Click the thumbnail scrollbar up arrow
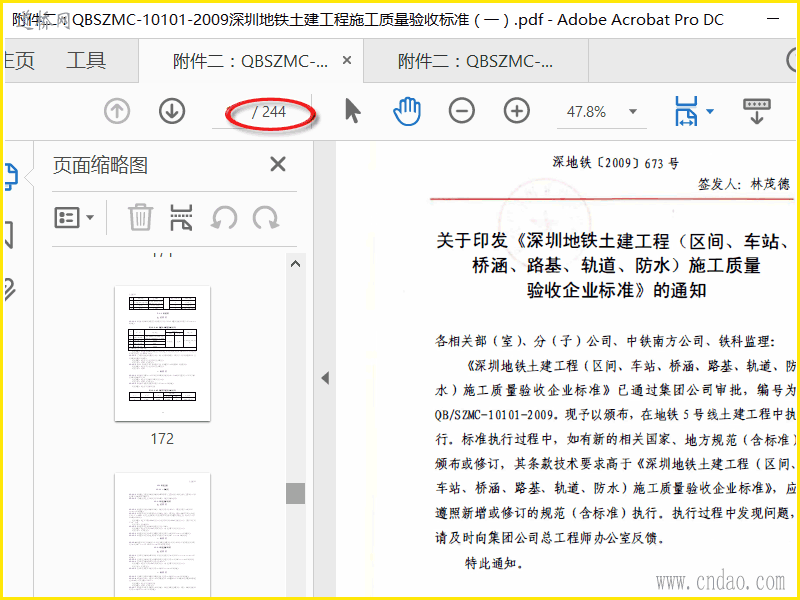The image size is (800, 600). pyautogui.click(x=295, y=264)
